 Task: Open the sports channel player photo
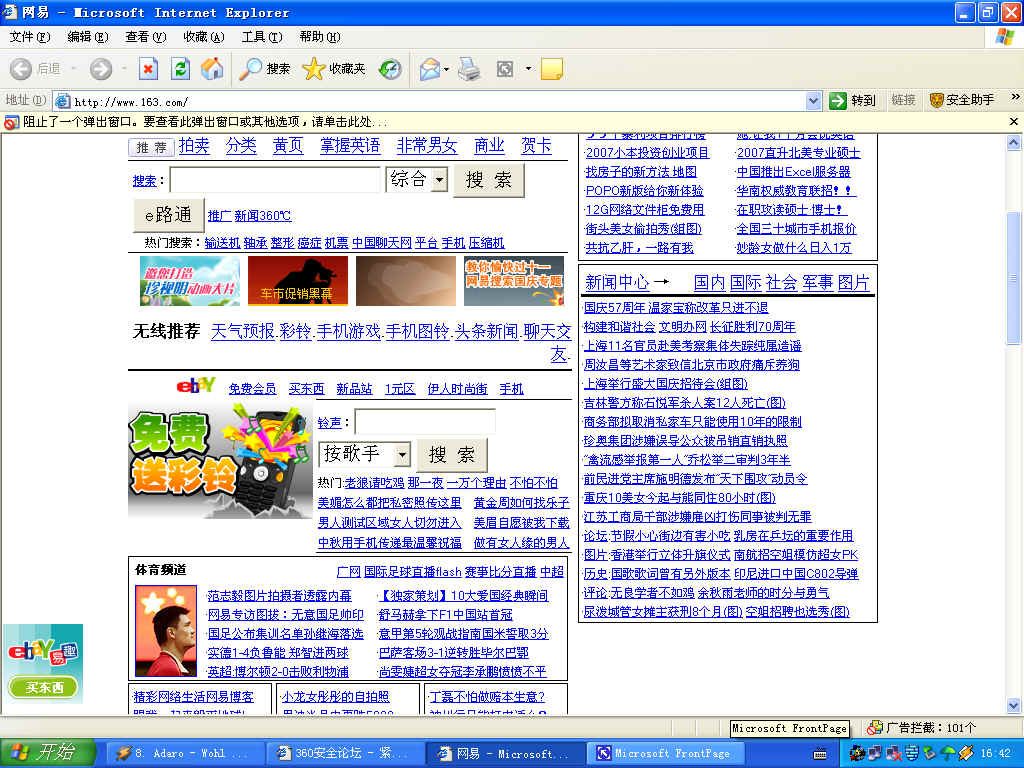[x=166, y=631]
